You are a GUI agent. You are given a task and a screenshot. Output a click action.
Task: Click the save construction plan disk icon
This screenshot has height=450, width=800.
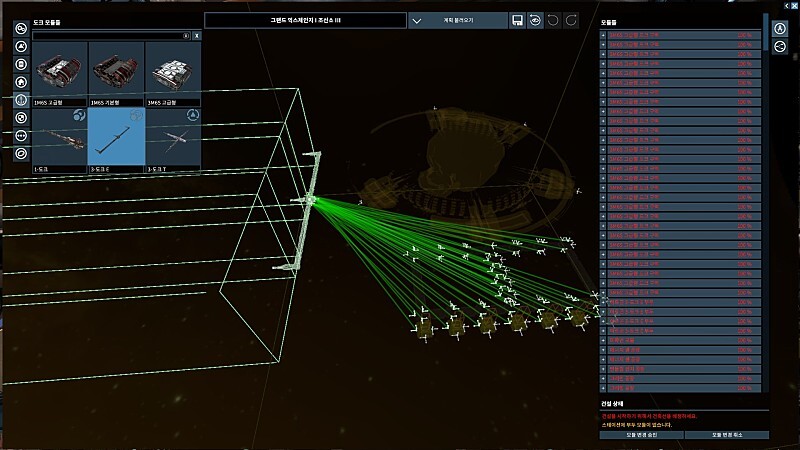517,20
